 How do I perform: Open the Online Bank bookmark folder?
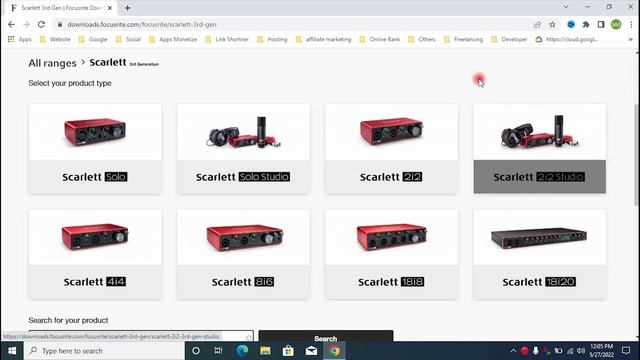[380, 39]
